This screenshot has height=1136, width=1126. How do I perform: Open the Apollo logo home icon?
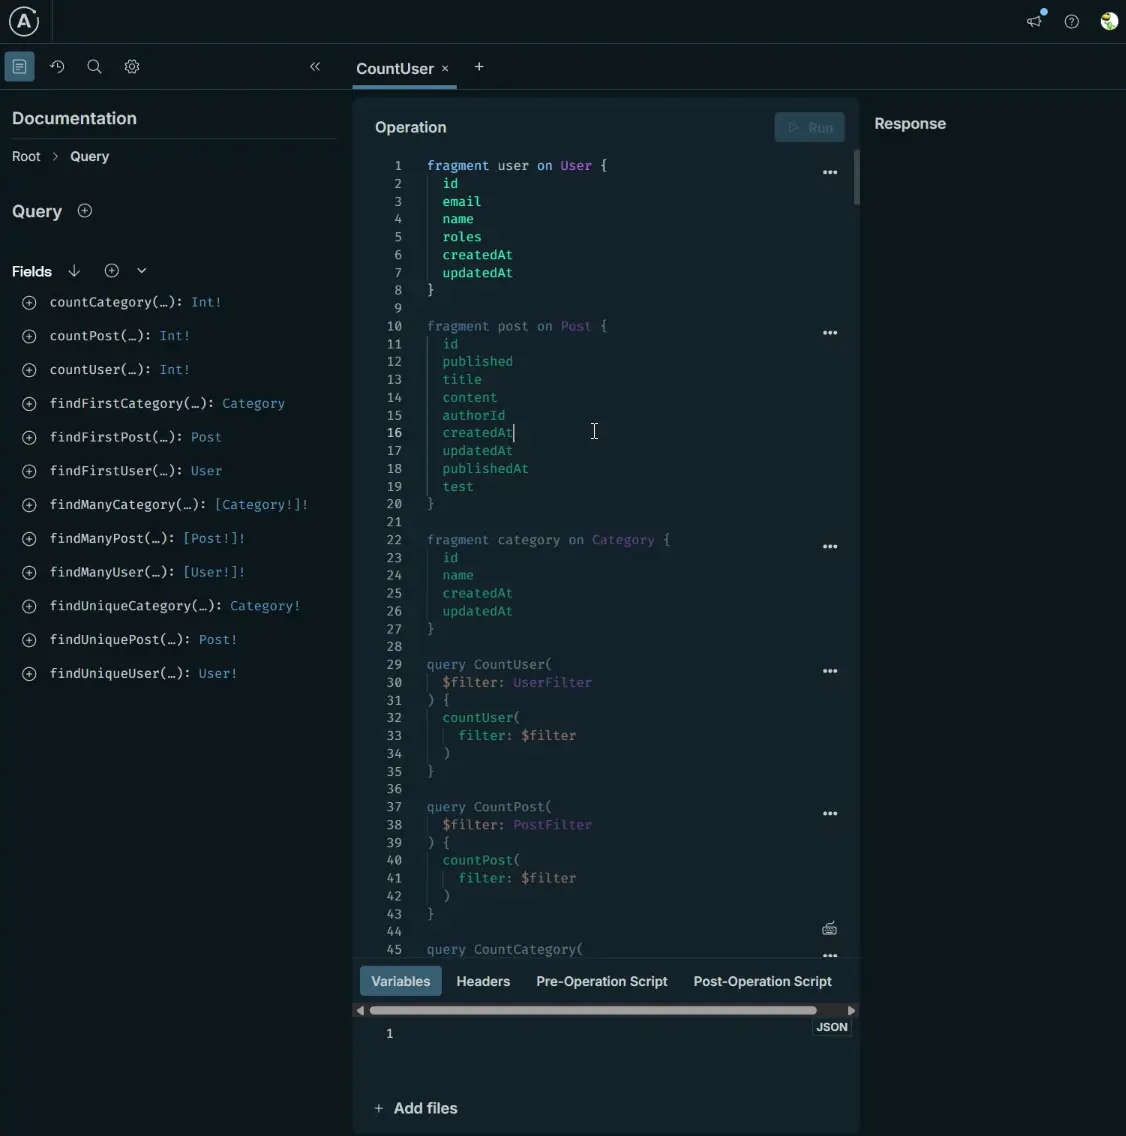(24, 21)
